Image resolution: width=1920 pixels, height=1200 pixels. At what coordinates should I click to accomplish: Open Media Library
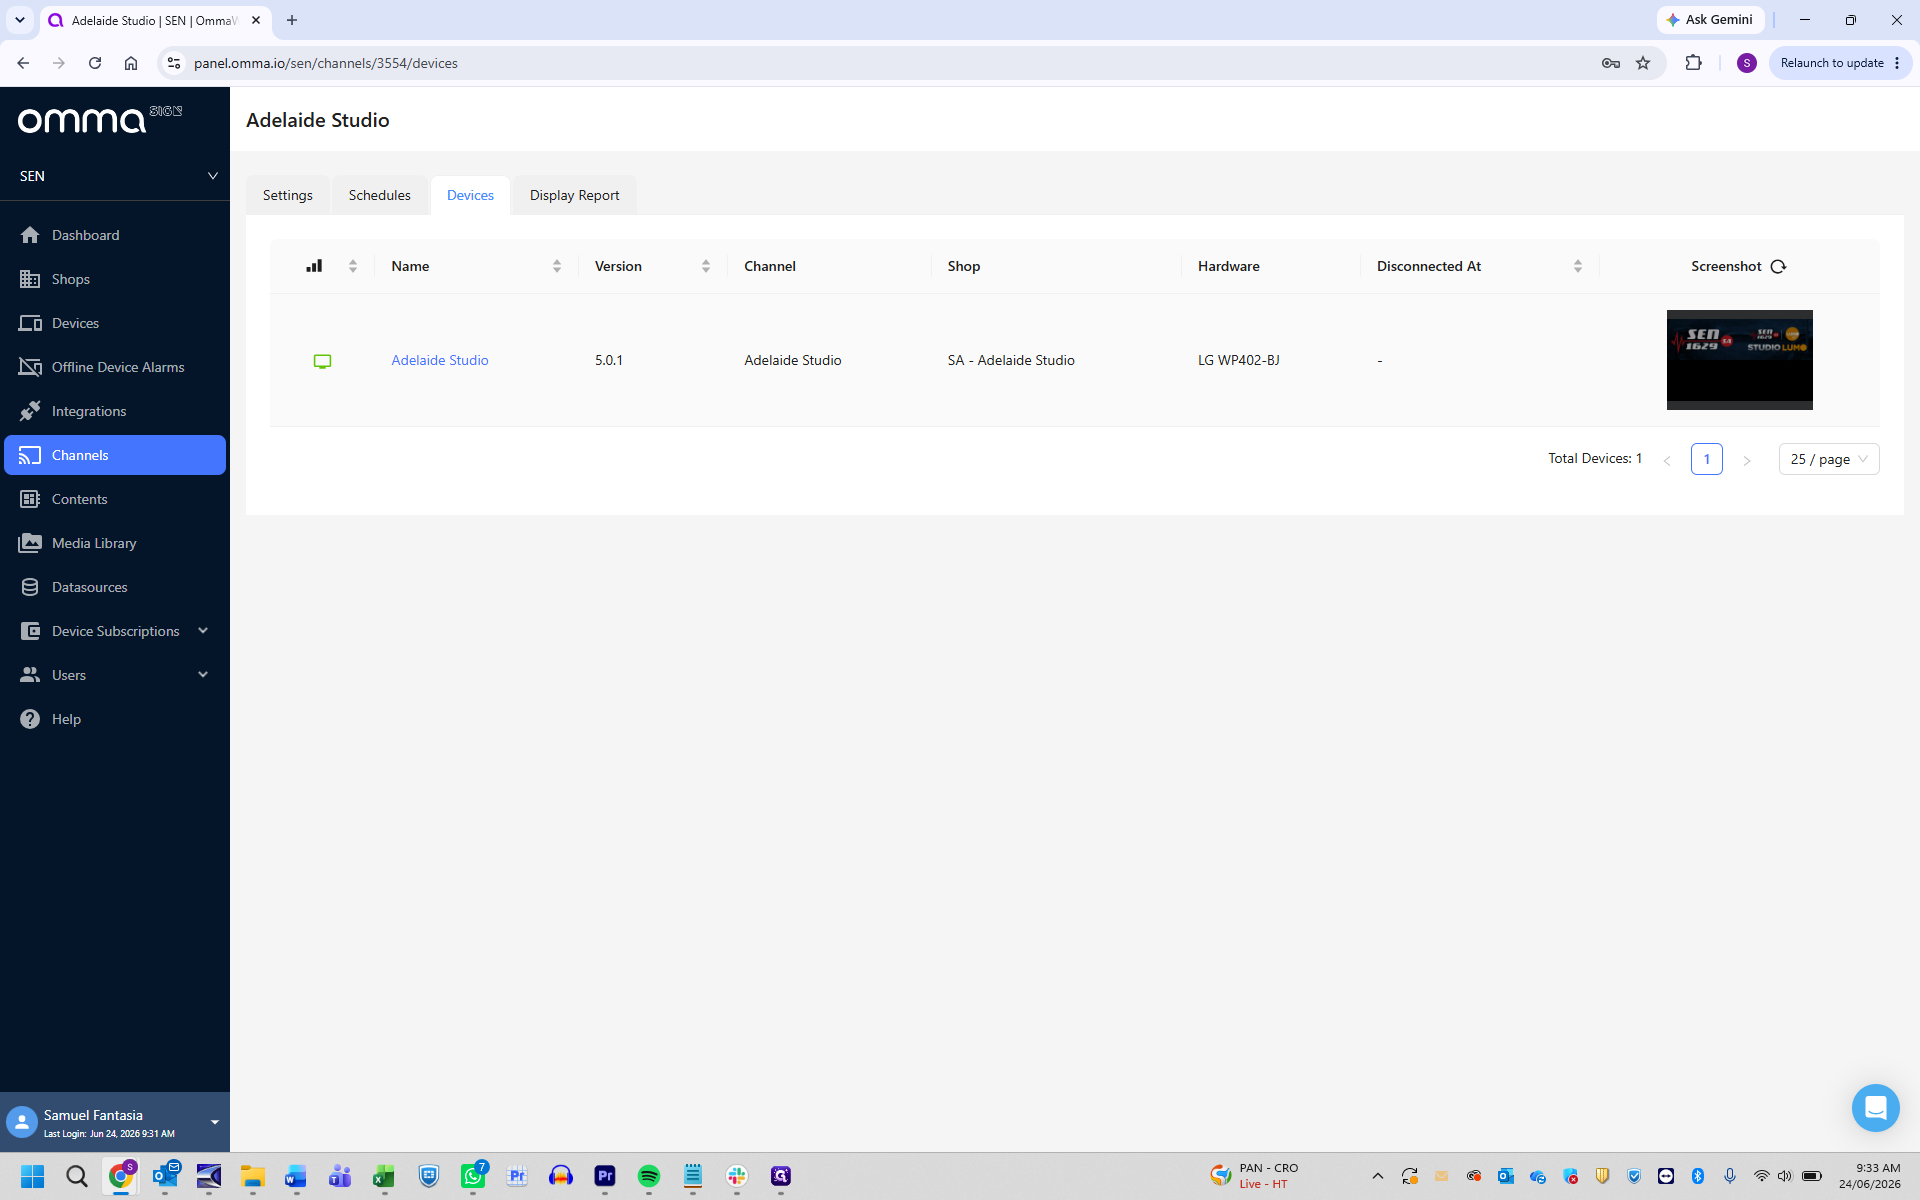click(115, 543)
